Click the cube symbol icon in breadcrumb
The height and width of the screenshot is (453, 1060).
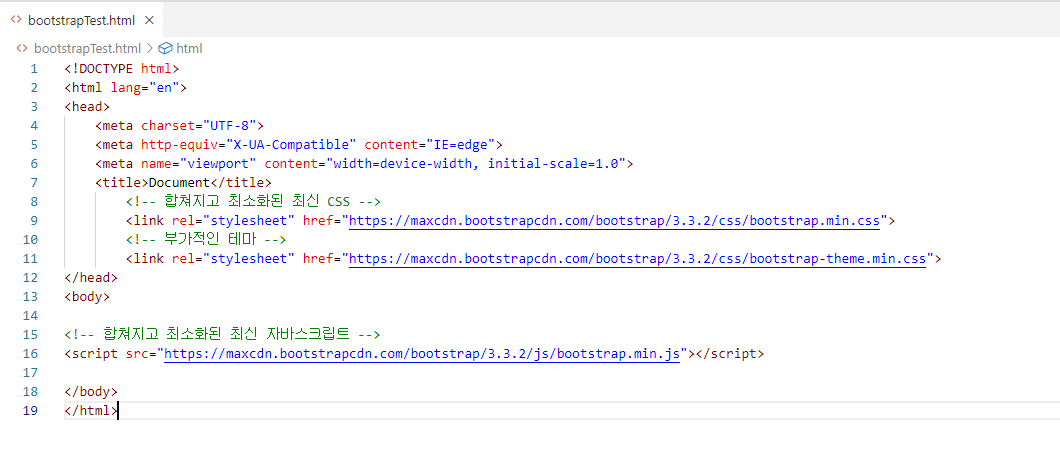pyautogui.click(x=166, y=49)
